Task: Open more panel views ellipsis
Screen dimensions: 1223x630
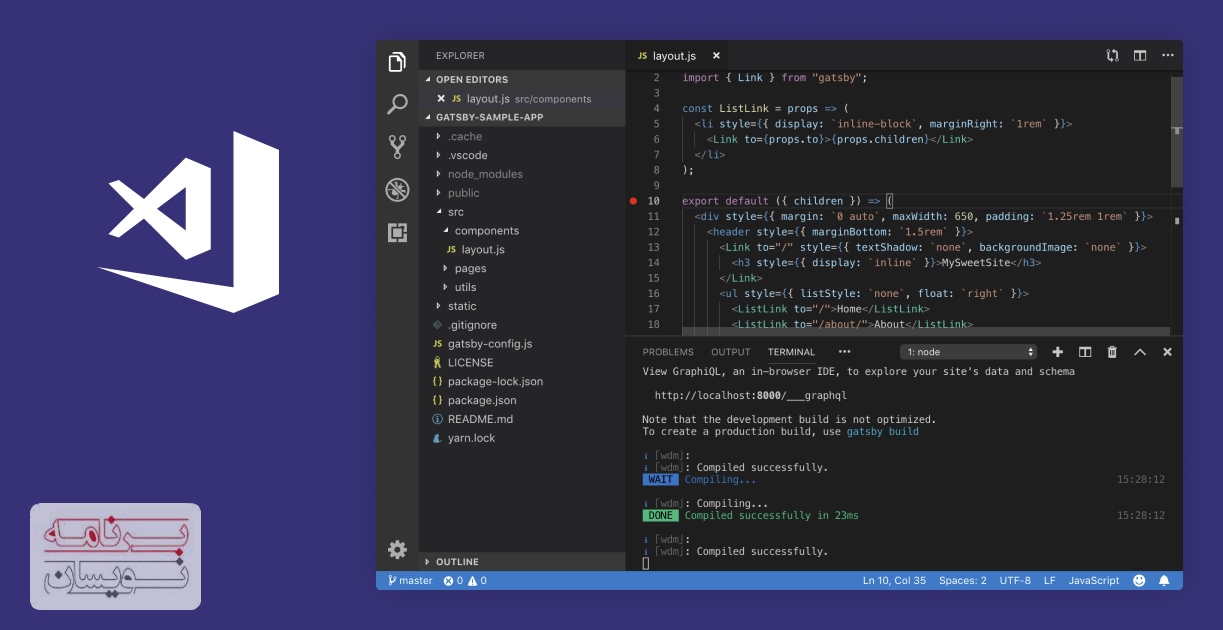Action: [x=845, y=352]
